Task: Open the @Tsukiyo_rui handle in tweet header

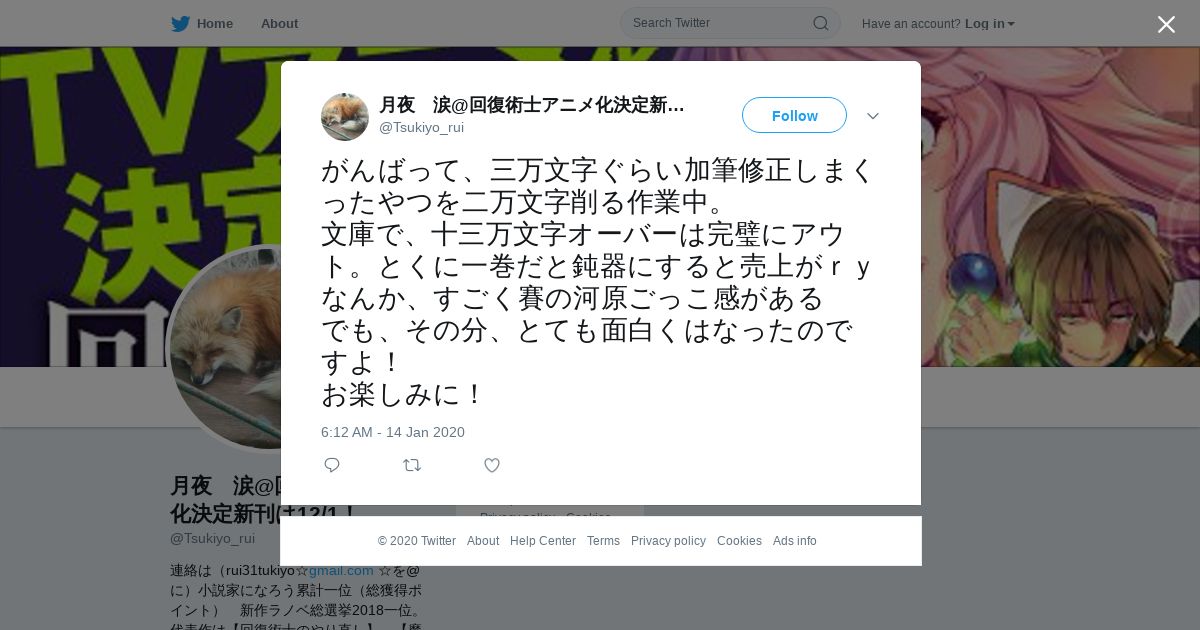Action: (421, 127)
